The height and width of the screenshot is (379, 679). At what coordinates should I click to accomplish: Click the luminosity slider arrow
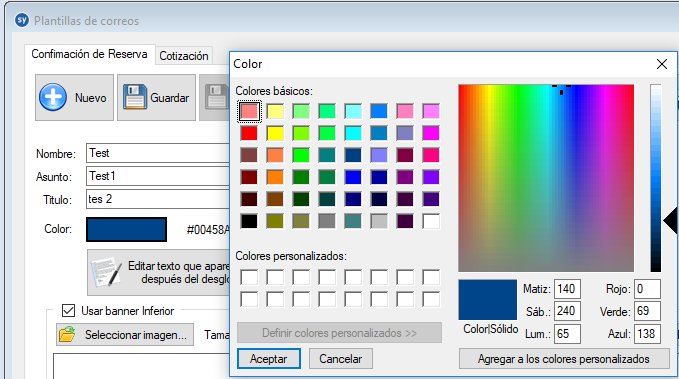click(x=670, y=220)
